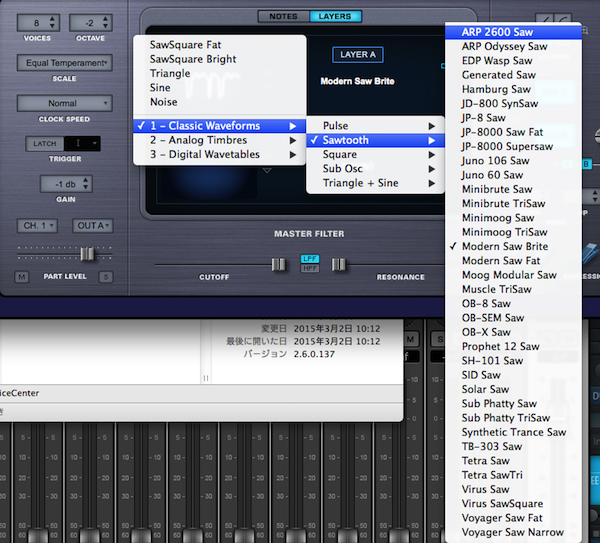The image size is (600, 543).
Task: Choose ARP Odyssey Saw from list
Action: click(514, 46)
